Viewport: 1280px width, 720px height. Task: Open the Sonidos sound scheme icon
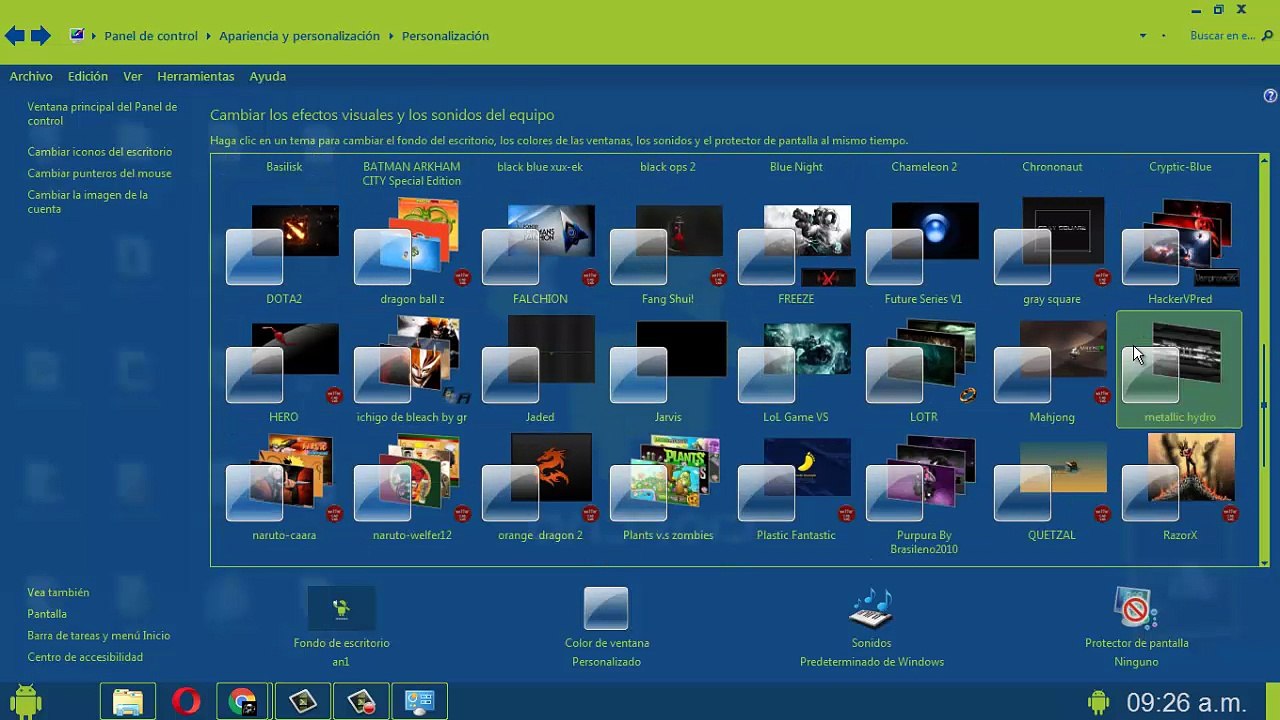(871, 608)
